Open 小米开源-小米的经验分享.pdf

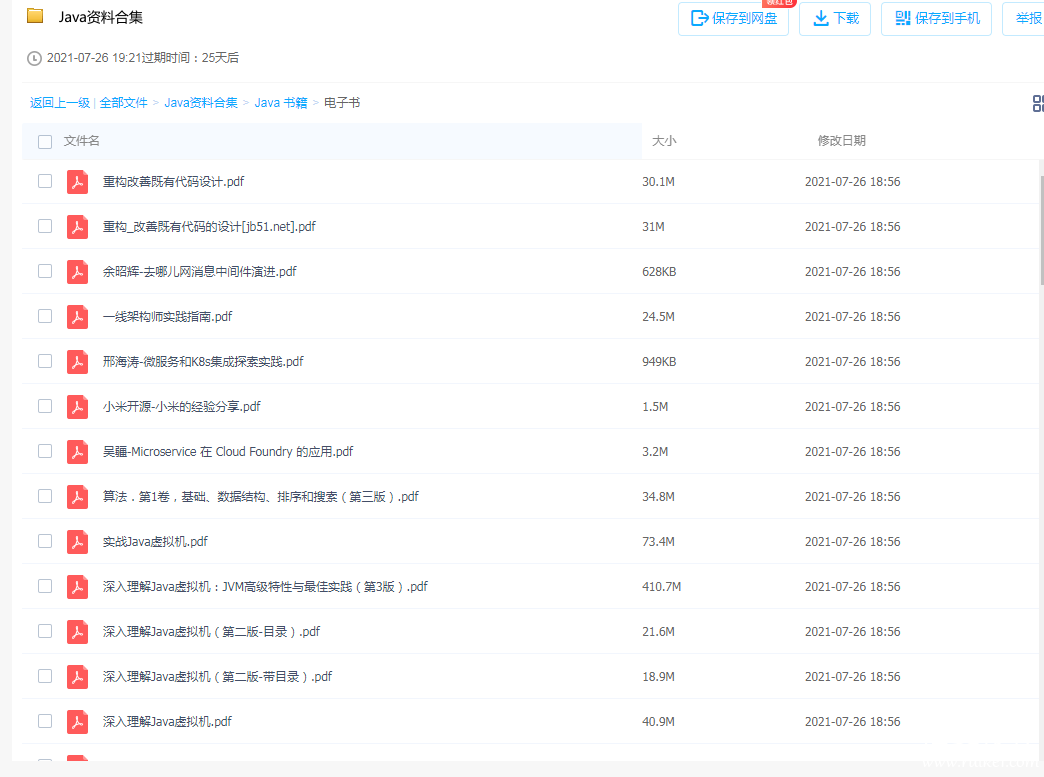(182, 407)
